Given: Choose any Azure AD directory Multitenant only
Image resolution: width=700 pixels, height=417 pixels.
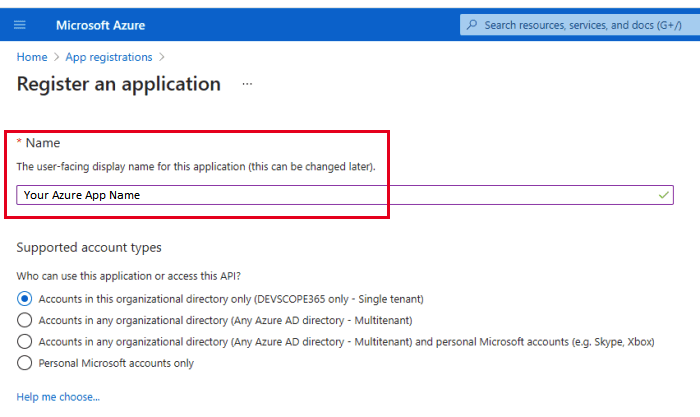Looking at the screenshot, I should click(x=25, y=320).
